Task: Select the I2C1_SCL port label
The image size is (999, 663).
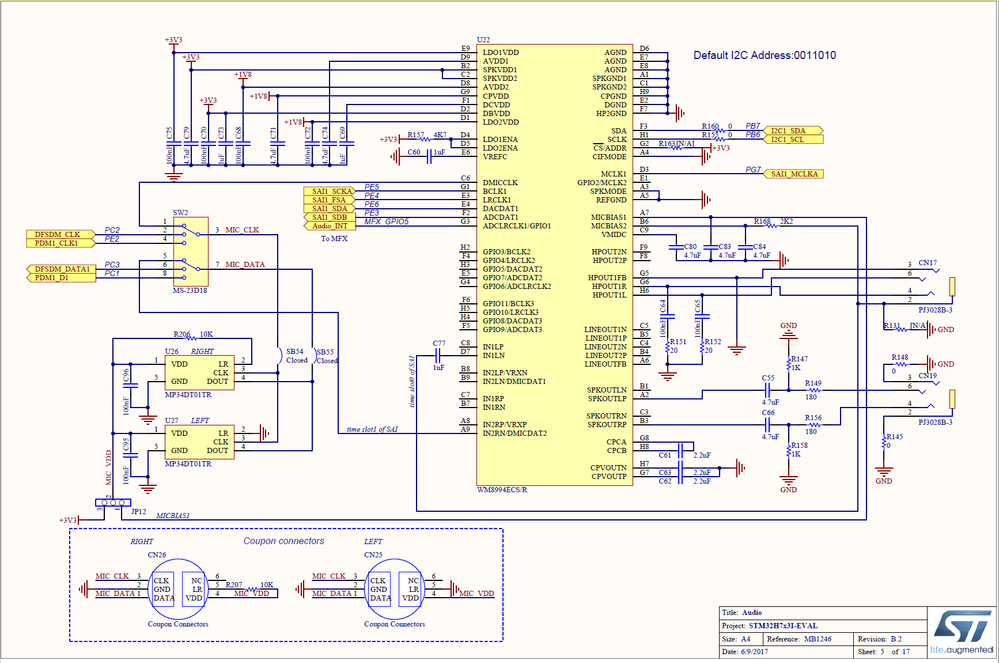Action: [x=793, y=139]
